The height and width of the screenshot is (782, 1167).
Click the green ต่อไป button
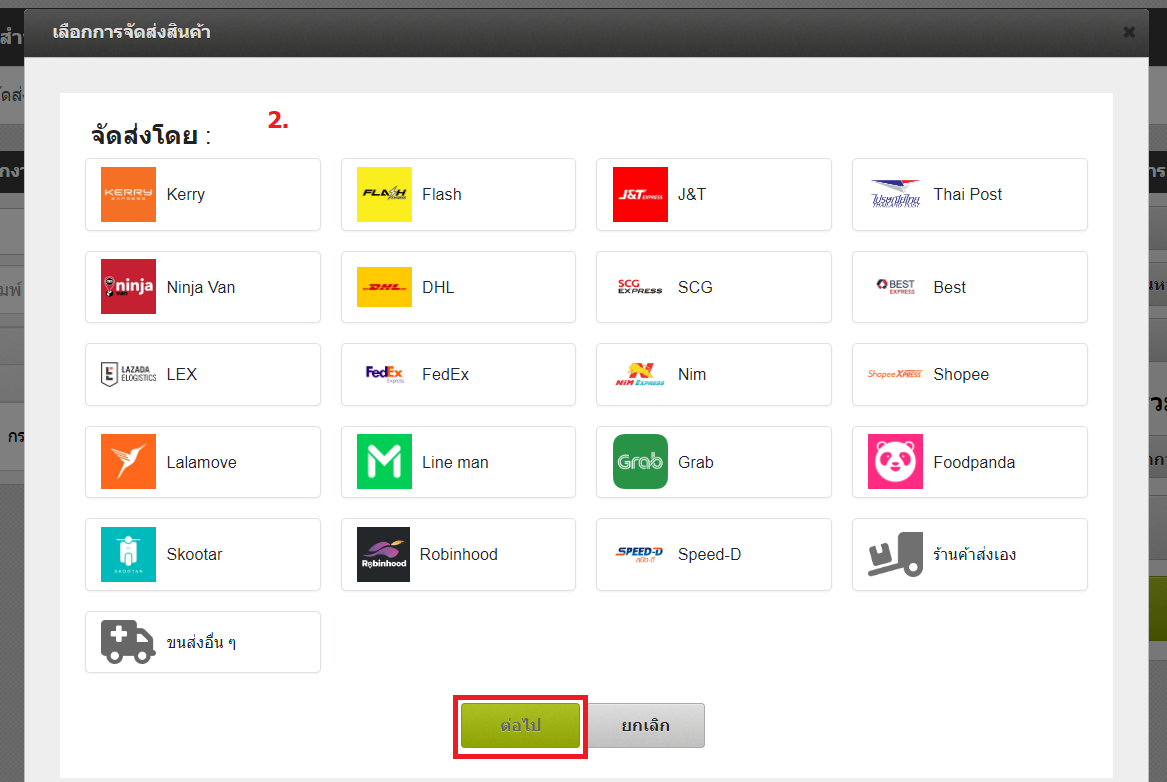(520, 725)
